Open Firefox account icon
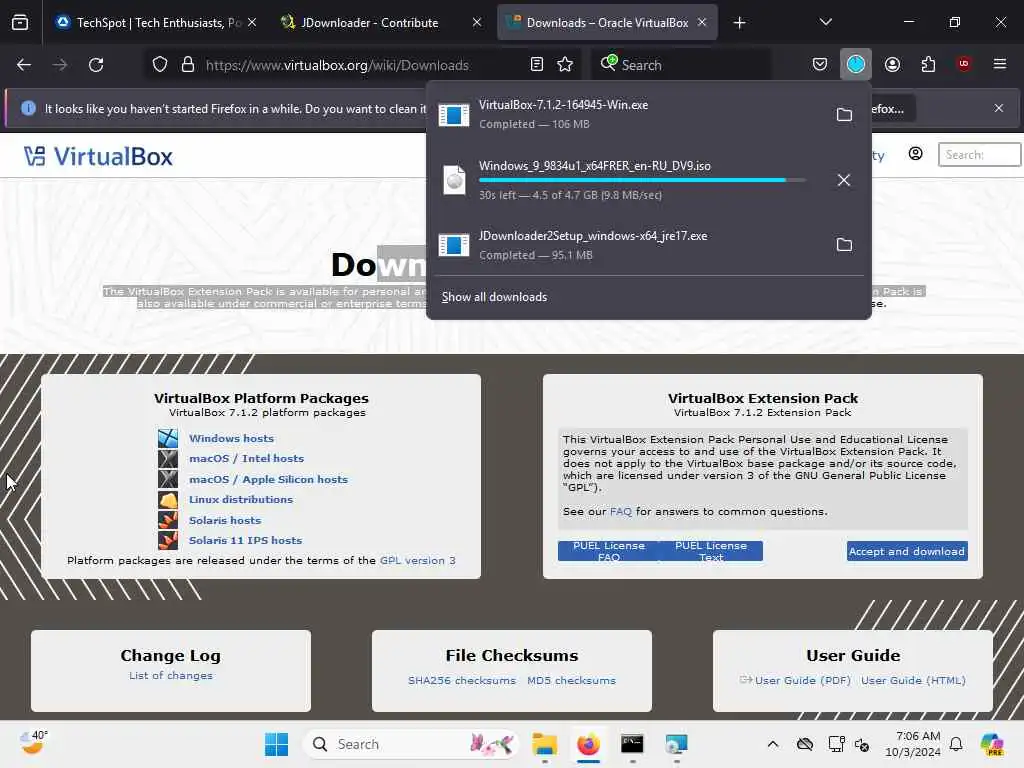 click(x=892, y=64)
